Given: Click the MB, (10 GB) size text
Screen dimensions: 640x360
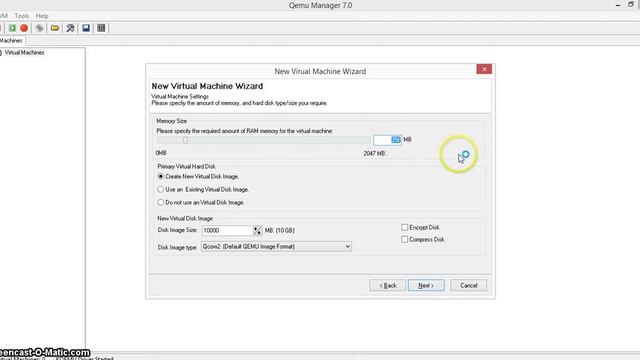Looking at the screenshot, I should pyautogui.click(x=280, y=231).
